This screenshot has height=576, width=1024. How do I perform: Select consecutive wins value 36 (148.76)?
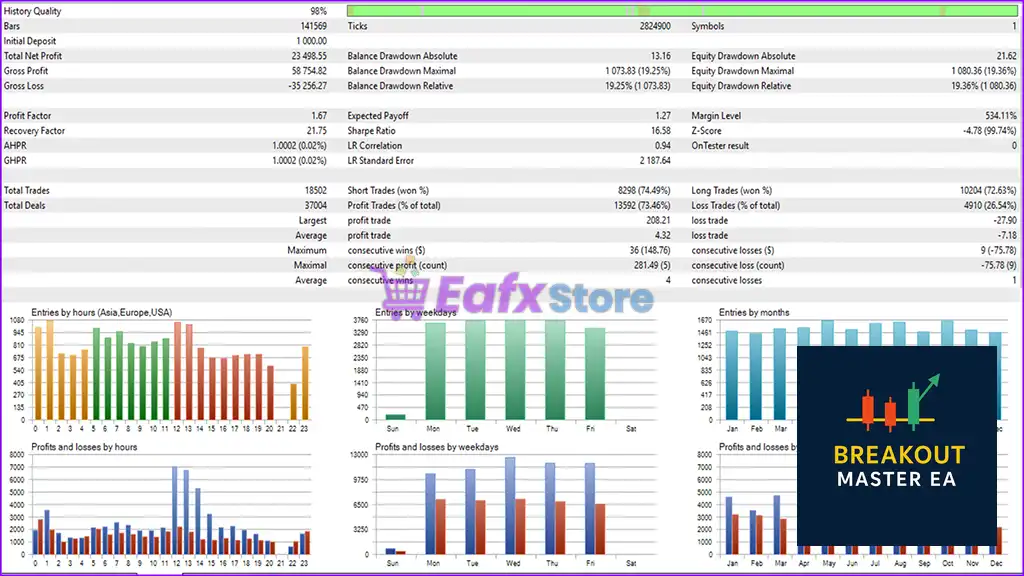650,251
